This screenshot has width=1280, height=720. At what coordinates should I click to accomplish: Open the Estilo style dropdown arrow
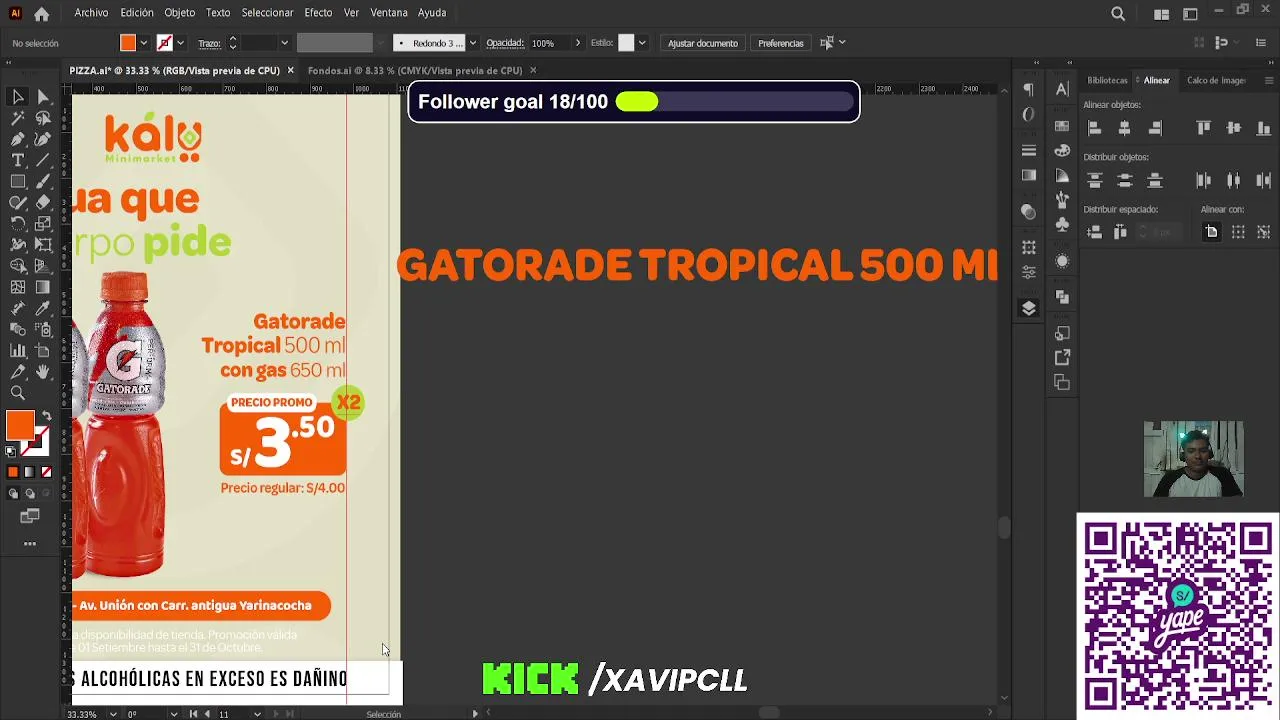tap(642, 43)
